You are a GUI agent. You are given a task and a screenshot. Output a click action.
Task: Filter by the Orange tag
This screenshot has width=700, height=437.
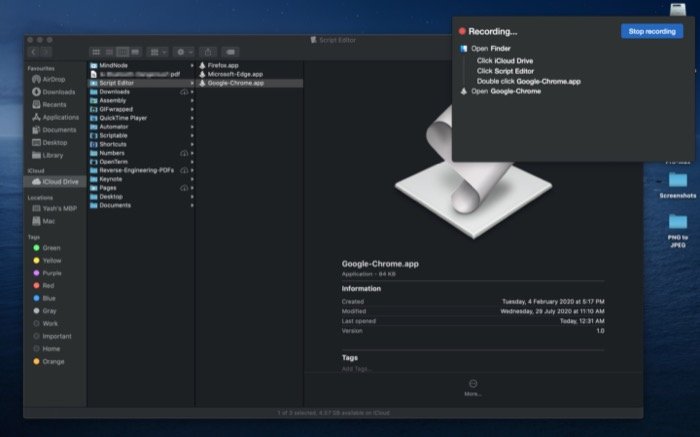[49, 362]
